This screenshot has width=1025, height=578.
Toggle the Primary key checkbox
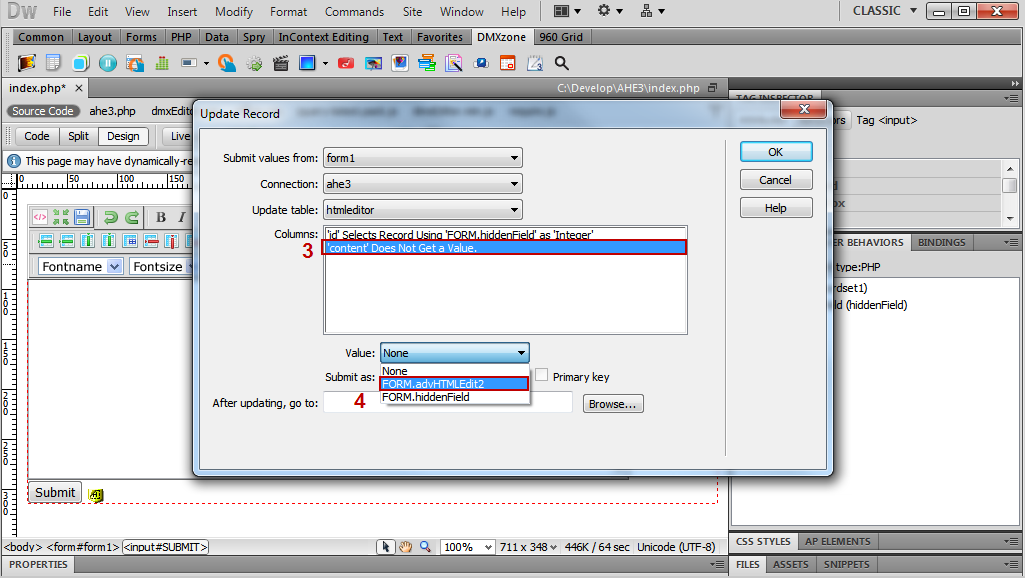(x=541, y=375)
